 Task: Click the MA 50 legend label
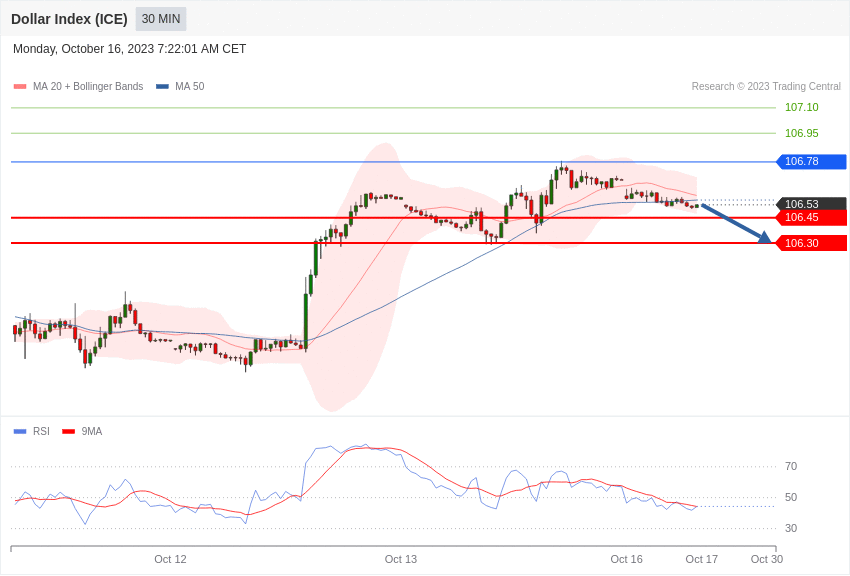[x=190, y=87]
